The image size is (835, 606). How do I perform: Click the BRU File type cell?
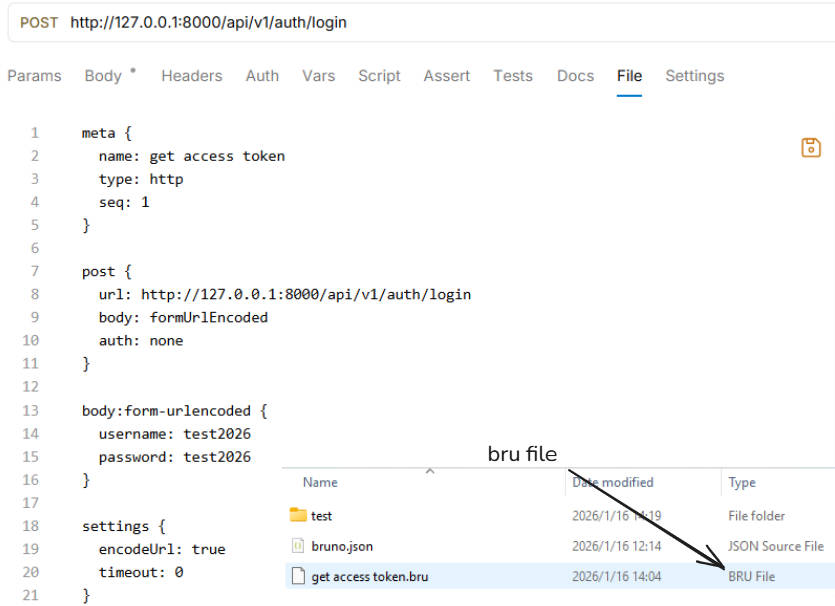point(751,577)
